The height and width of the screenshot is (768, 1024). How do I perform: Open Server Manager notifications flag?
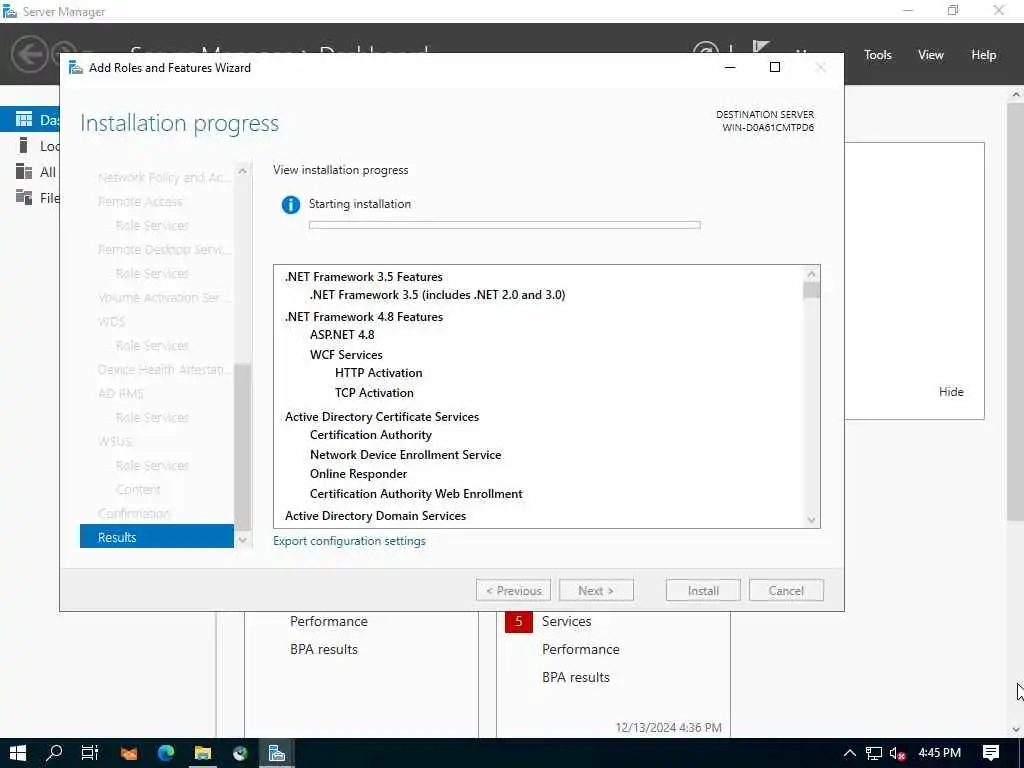point(760,47)
